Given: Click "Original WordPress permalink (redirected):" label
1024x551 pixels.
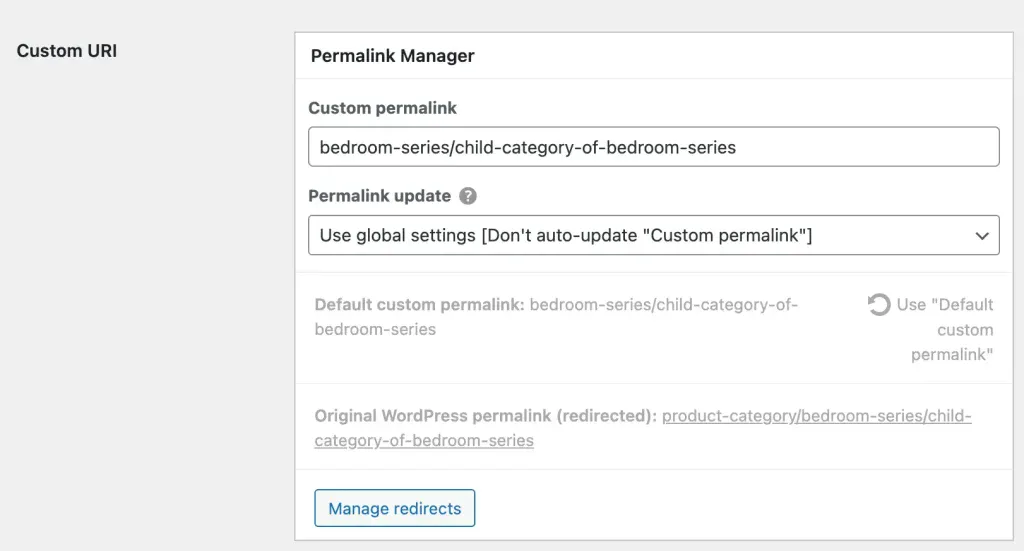Looking at the screenshot, I should (485, 416).
